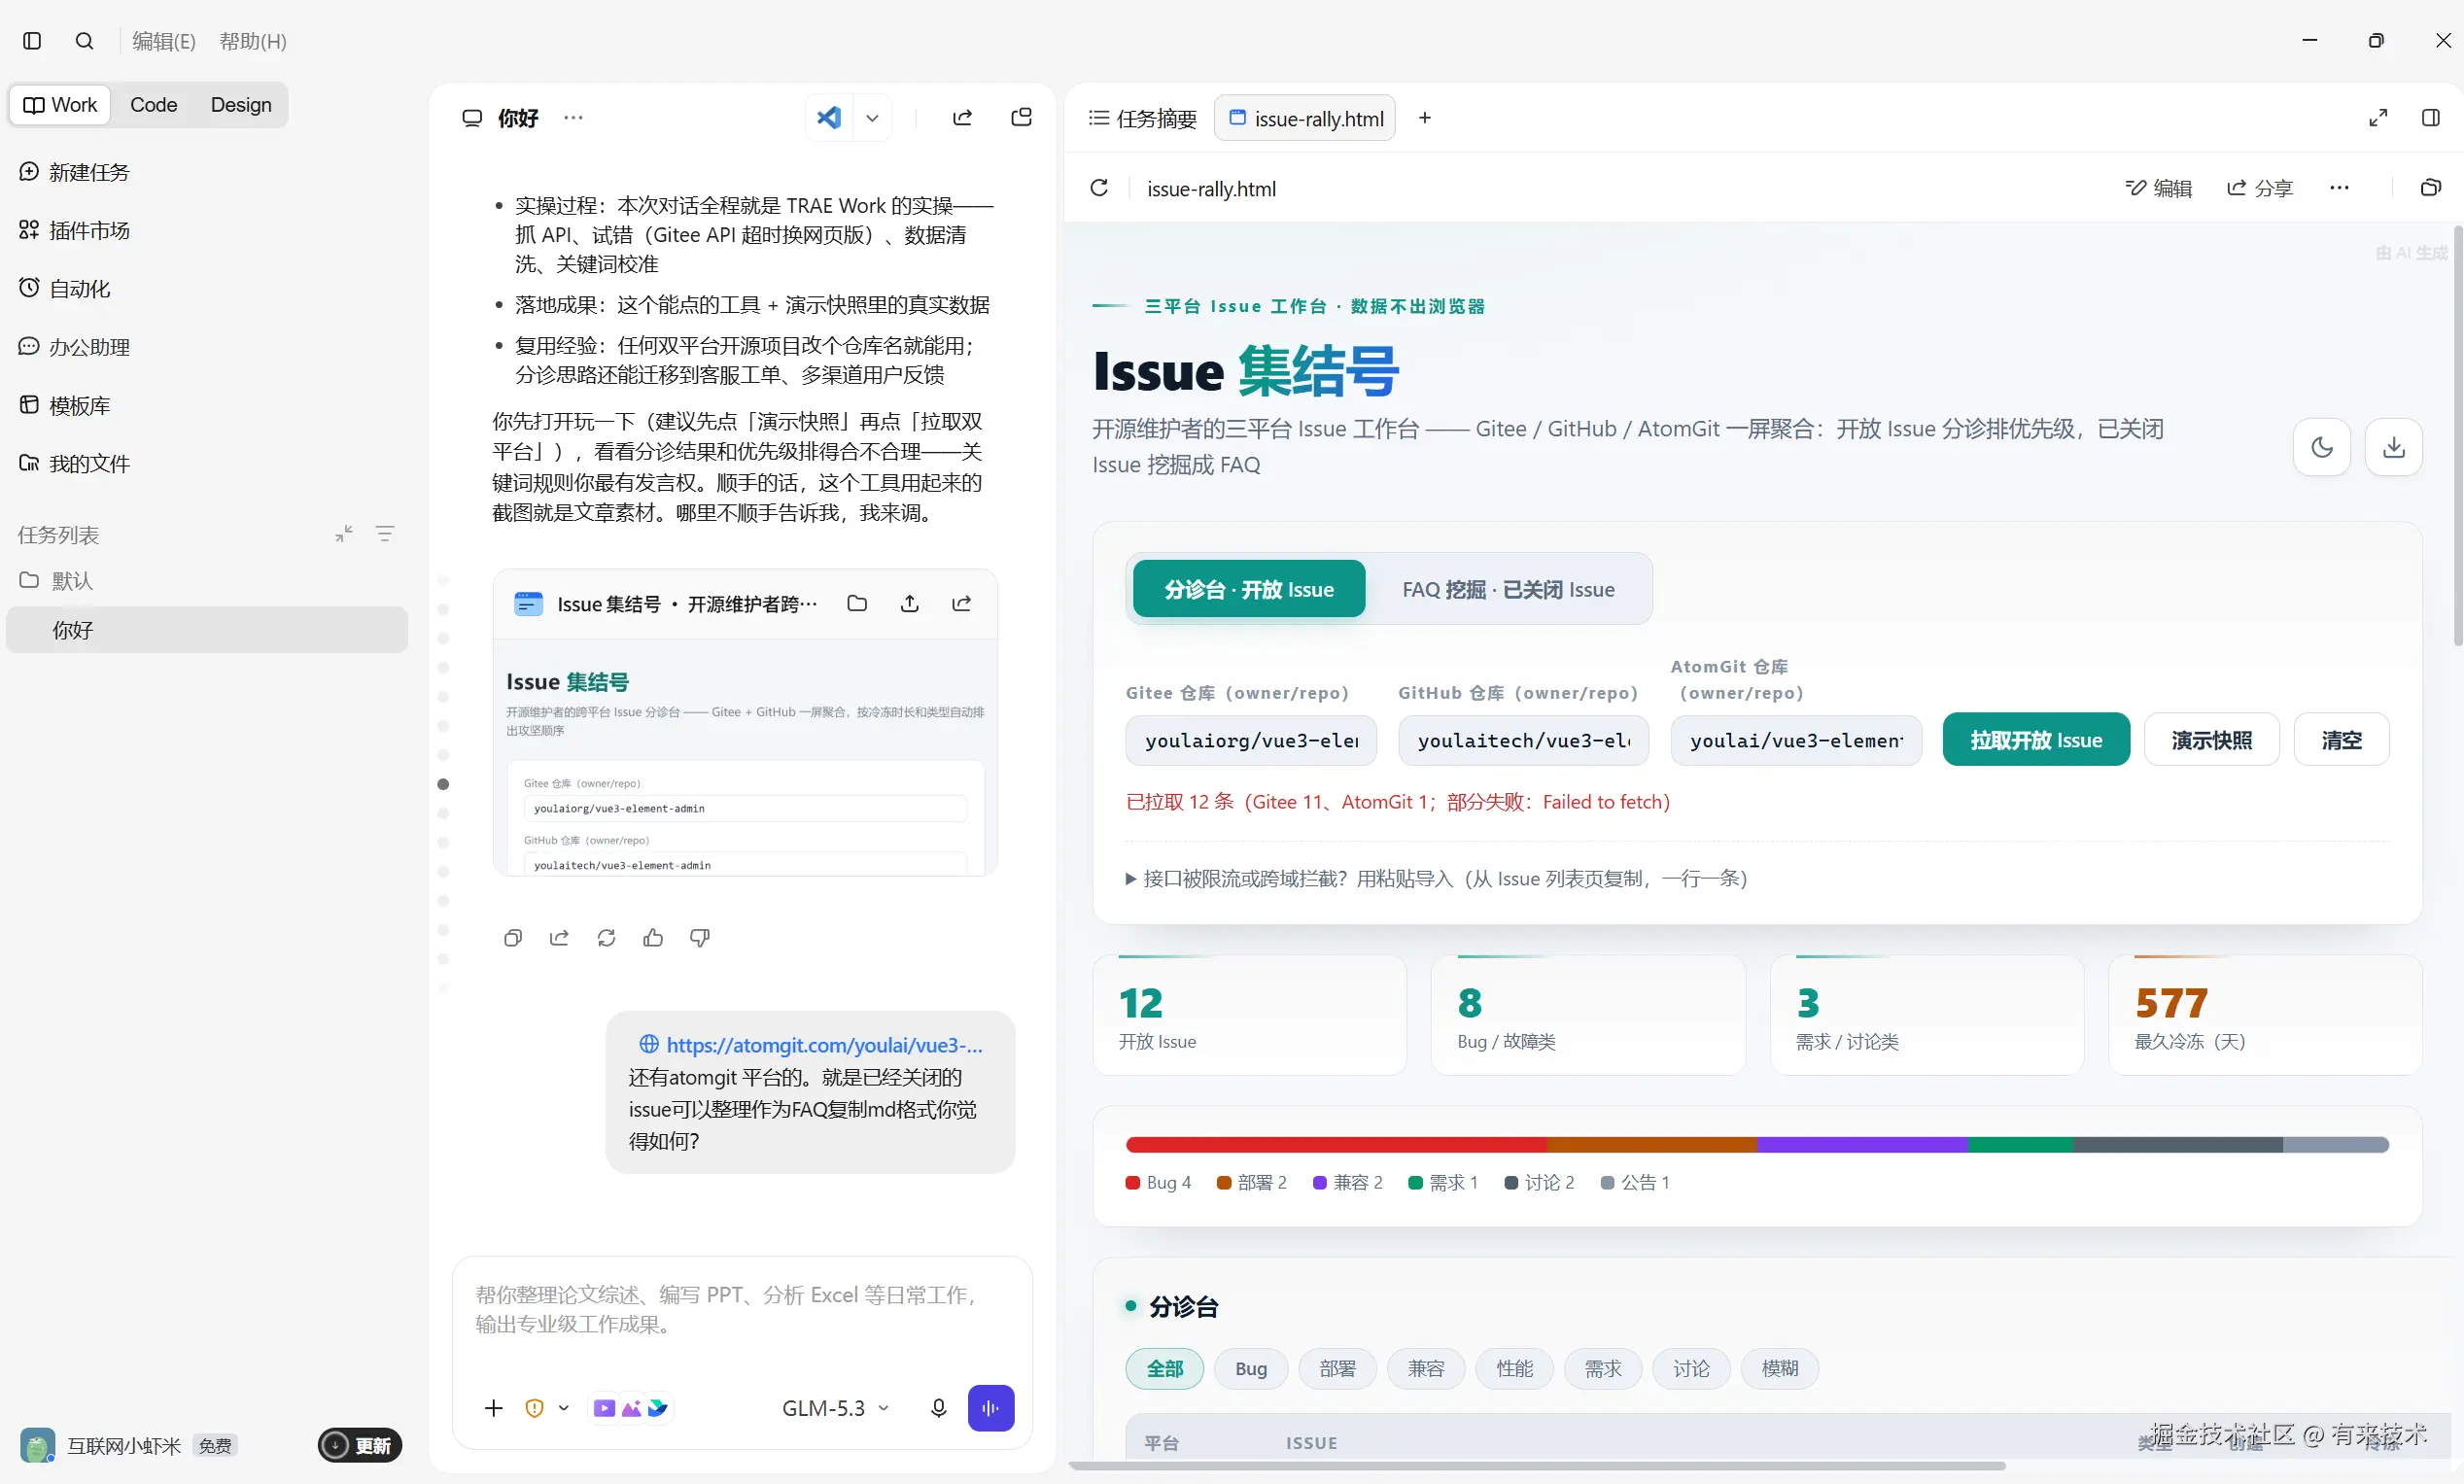
Task: Open the task list filter icon
Action: (x=385, y=534)
